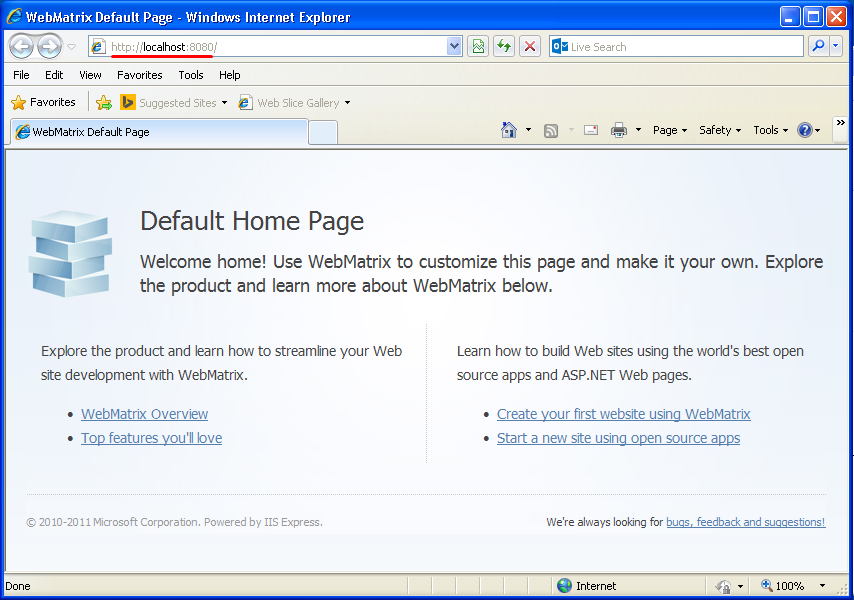Click the Forward navigation arrow button

point(50,46)
